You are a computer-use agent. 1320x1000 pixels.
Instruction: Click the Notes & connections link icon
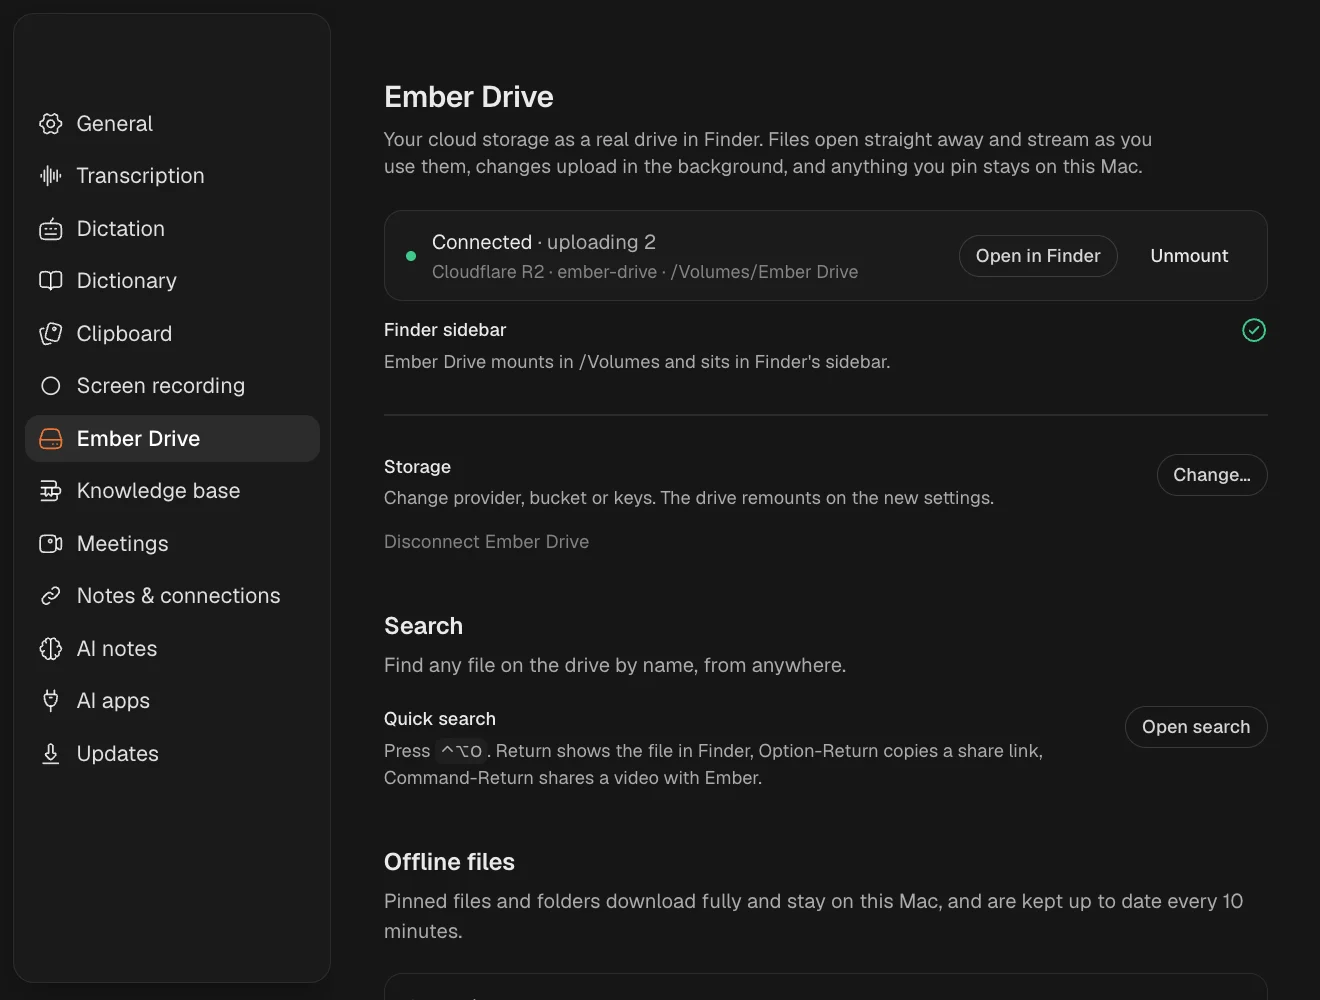pyautogui.click(x=51, y=596)
